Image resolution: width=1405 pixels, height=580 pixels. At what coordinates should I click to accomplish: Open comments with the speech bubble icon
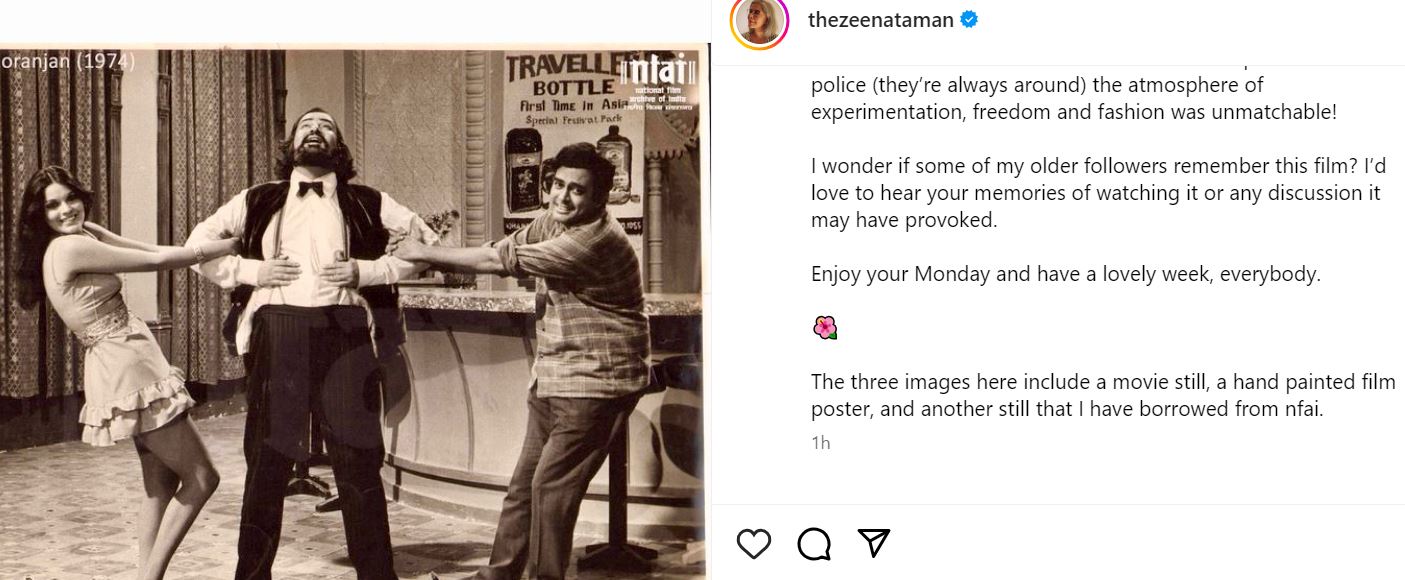point(814,543)
